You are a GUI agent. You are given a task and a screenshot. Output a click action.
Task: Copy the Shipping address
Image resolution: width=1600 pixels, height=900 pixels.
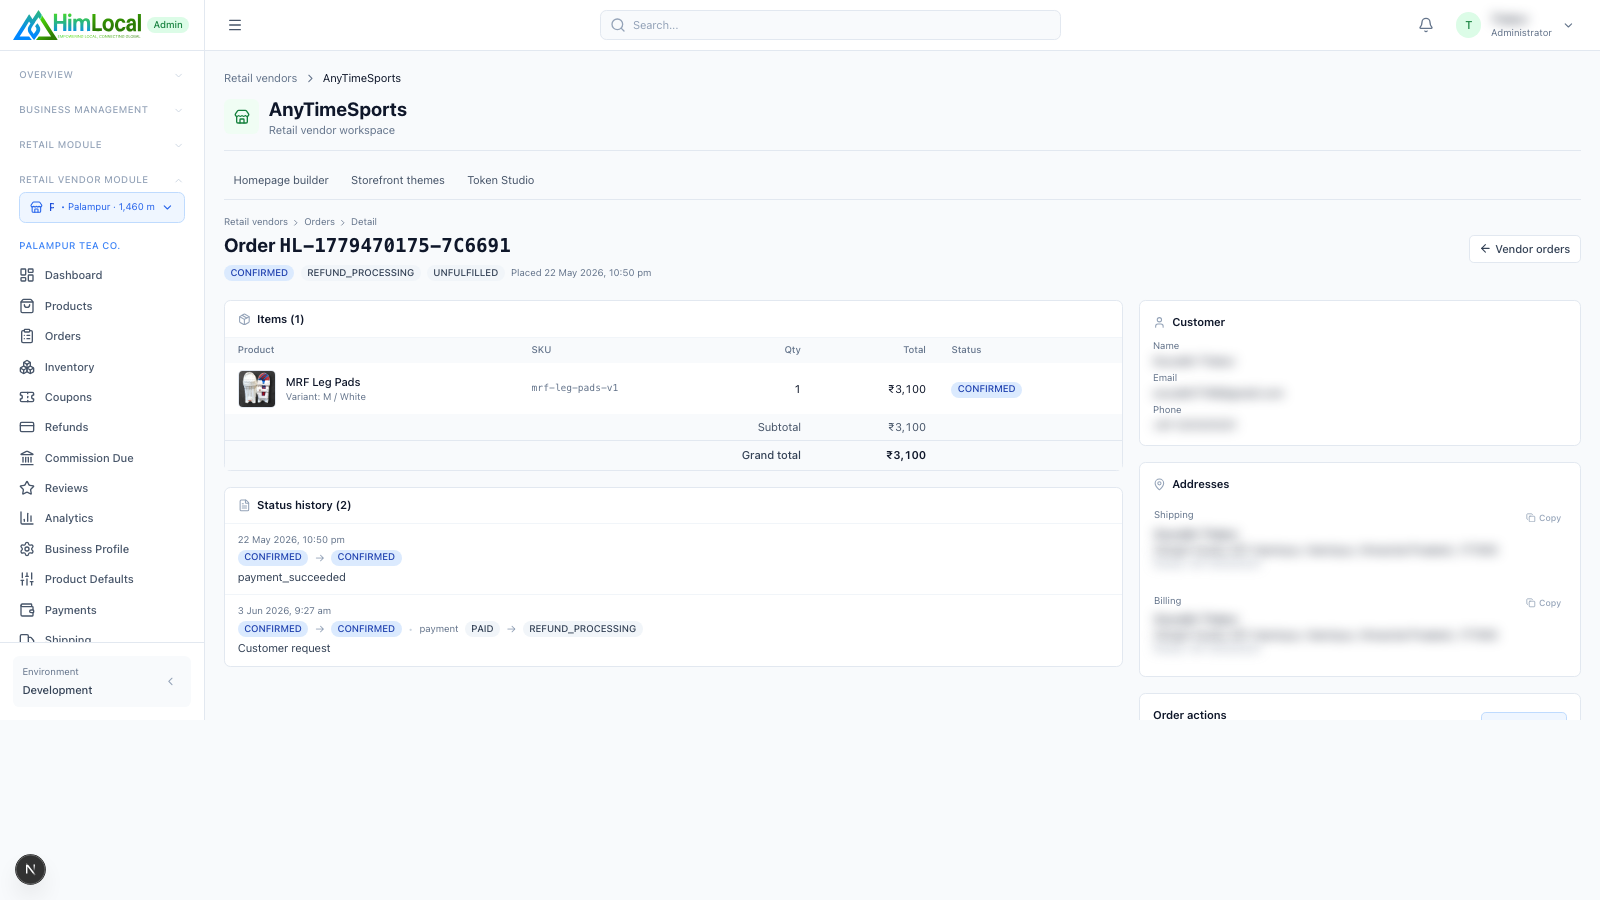point(1543,518)
